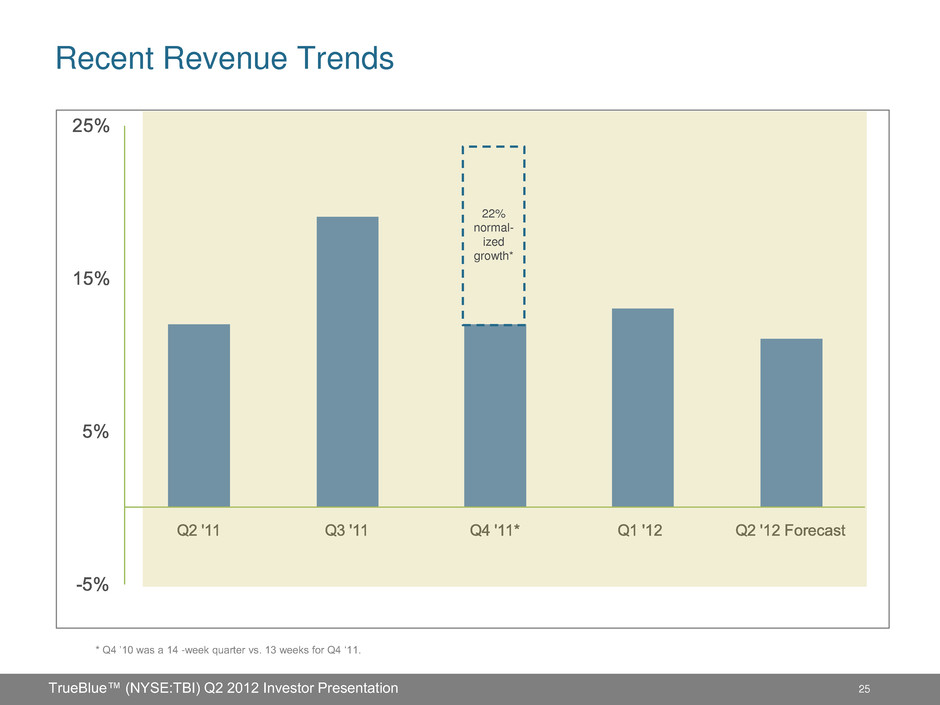
Task: Click the solid Q4 '11 bar
Action: point(495,416)
